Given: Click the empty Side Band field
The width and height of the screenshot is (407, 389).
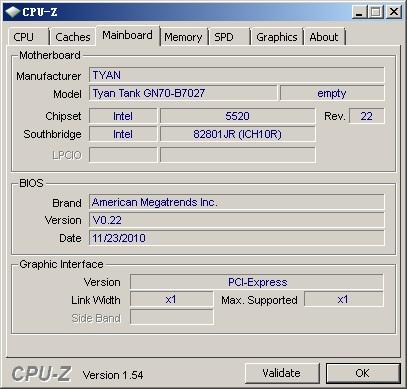Looking at the screenshot, I should point(171,317).
